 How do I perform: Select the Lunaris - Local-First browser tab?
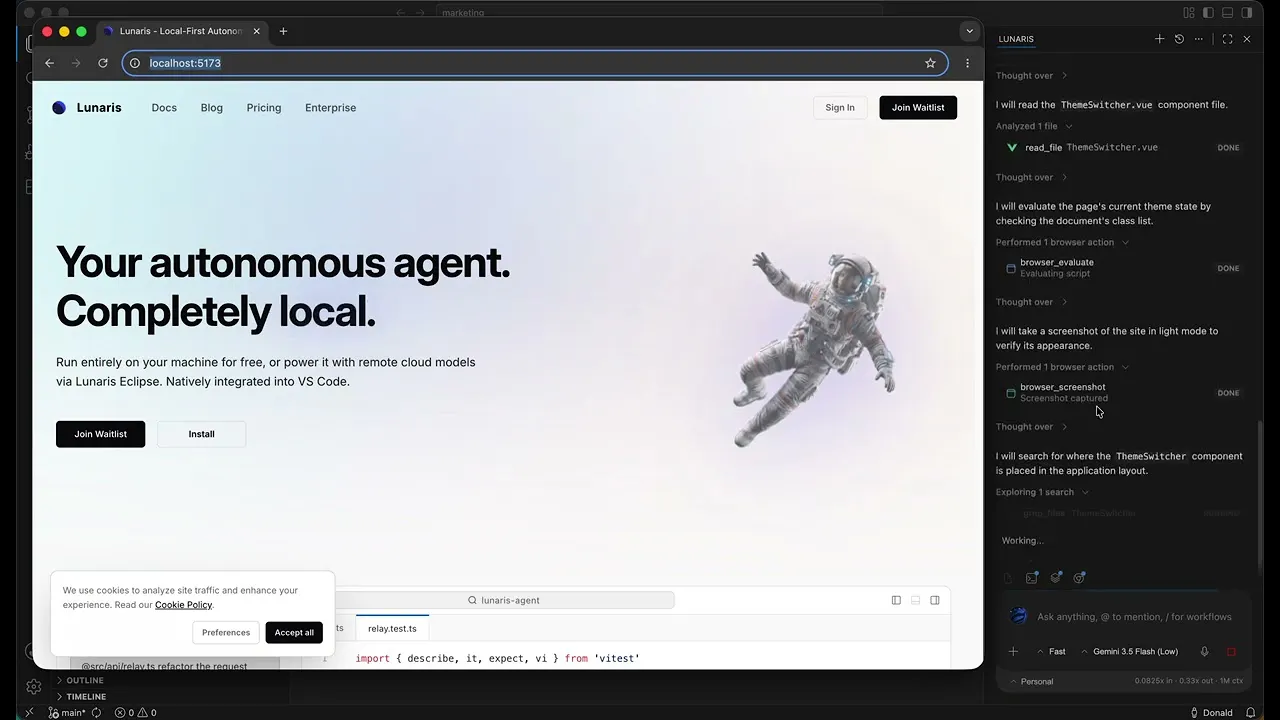tap(183, 31)
